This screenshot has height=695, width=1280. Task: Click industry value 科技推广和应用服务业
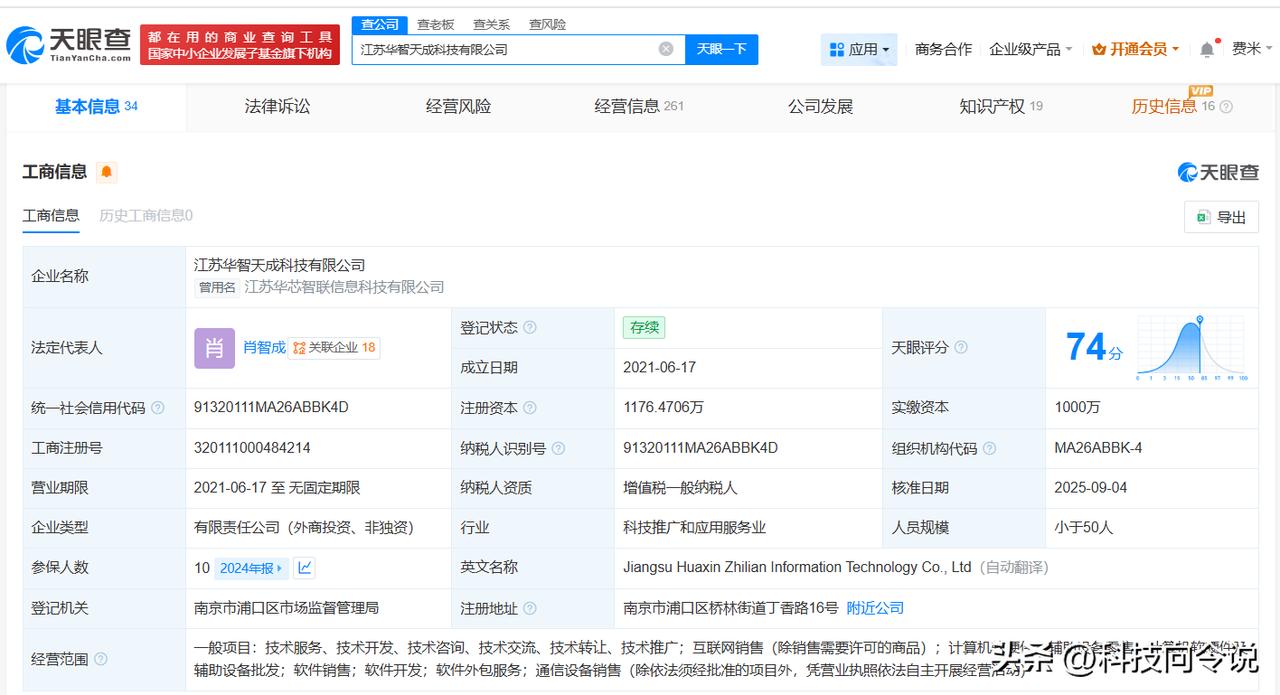click(x=694, y=527)
